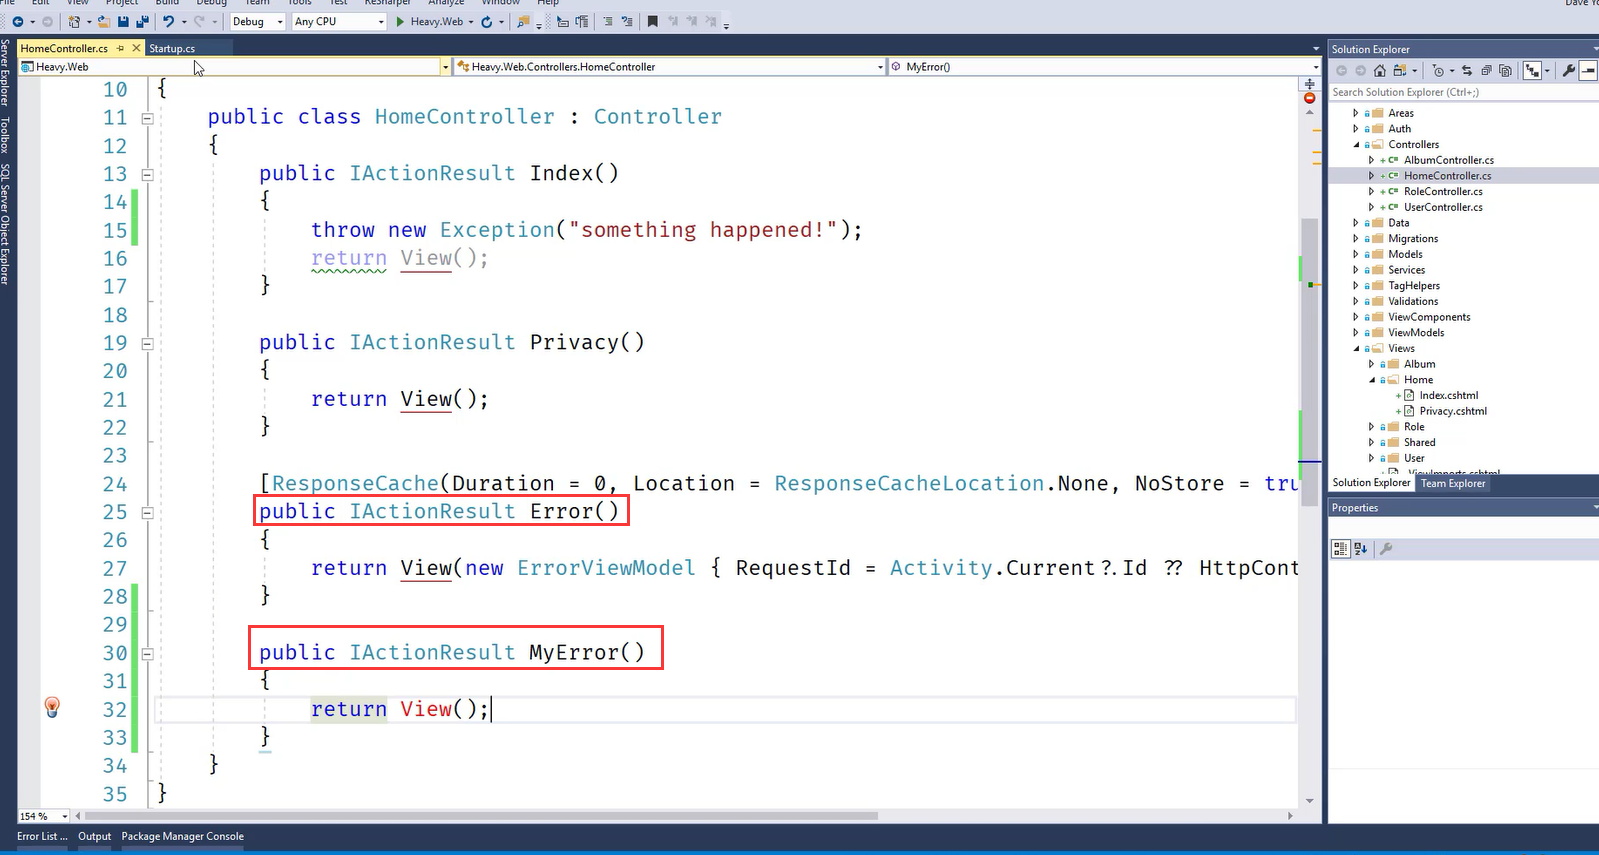
Task: Expand the Models folder node
Action: pyautogui.click(x=1356, y=254)
